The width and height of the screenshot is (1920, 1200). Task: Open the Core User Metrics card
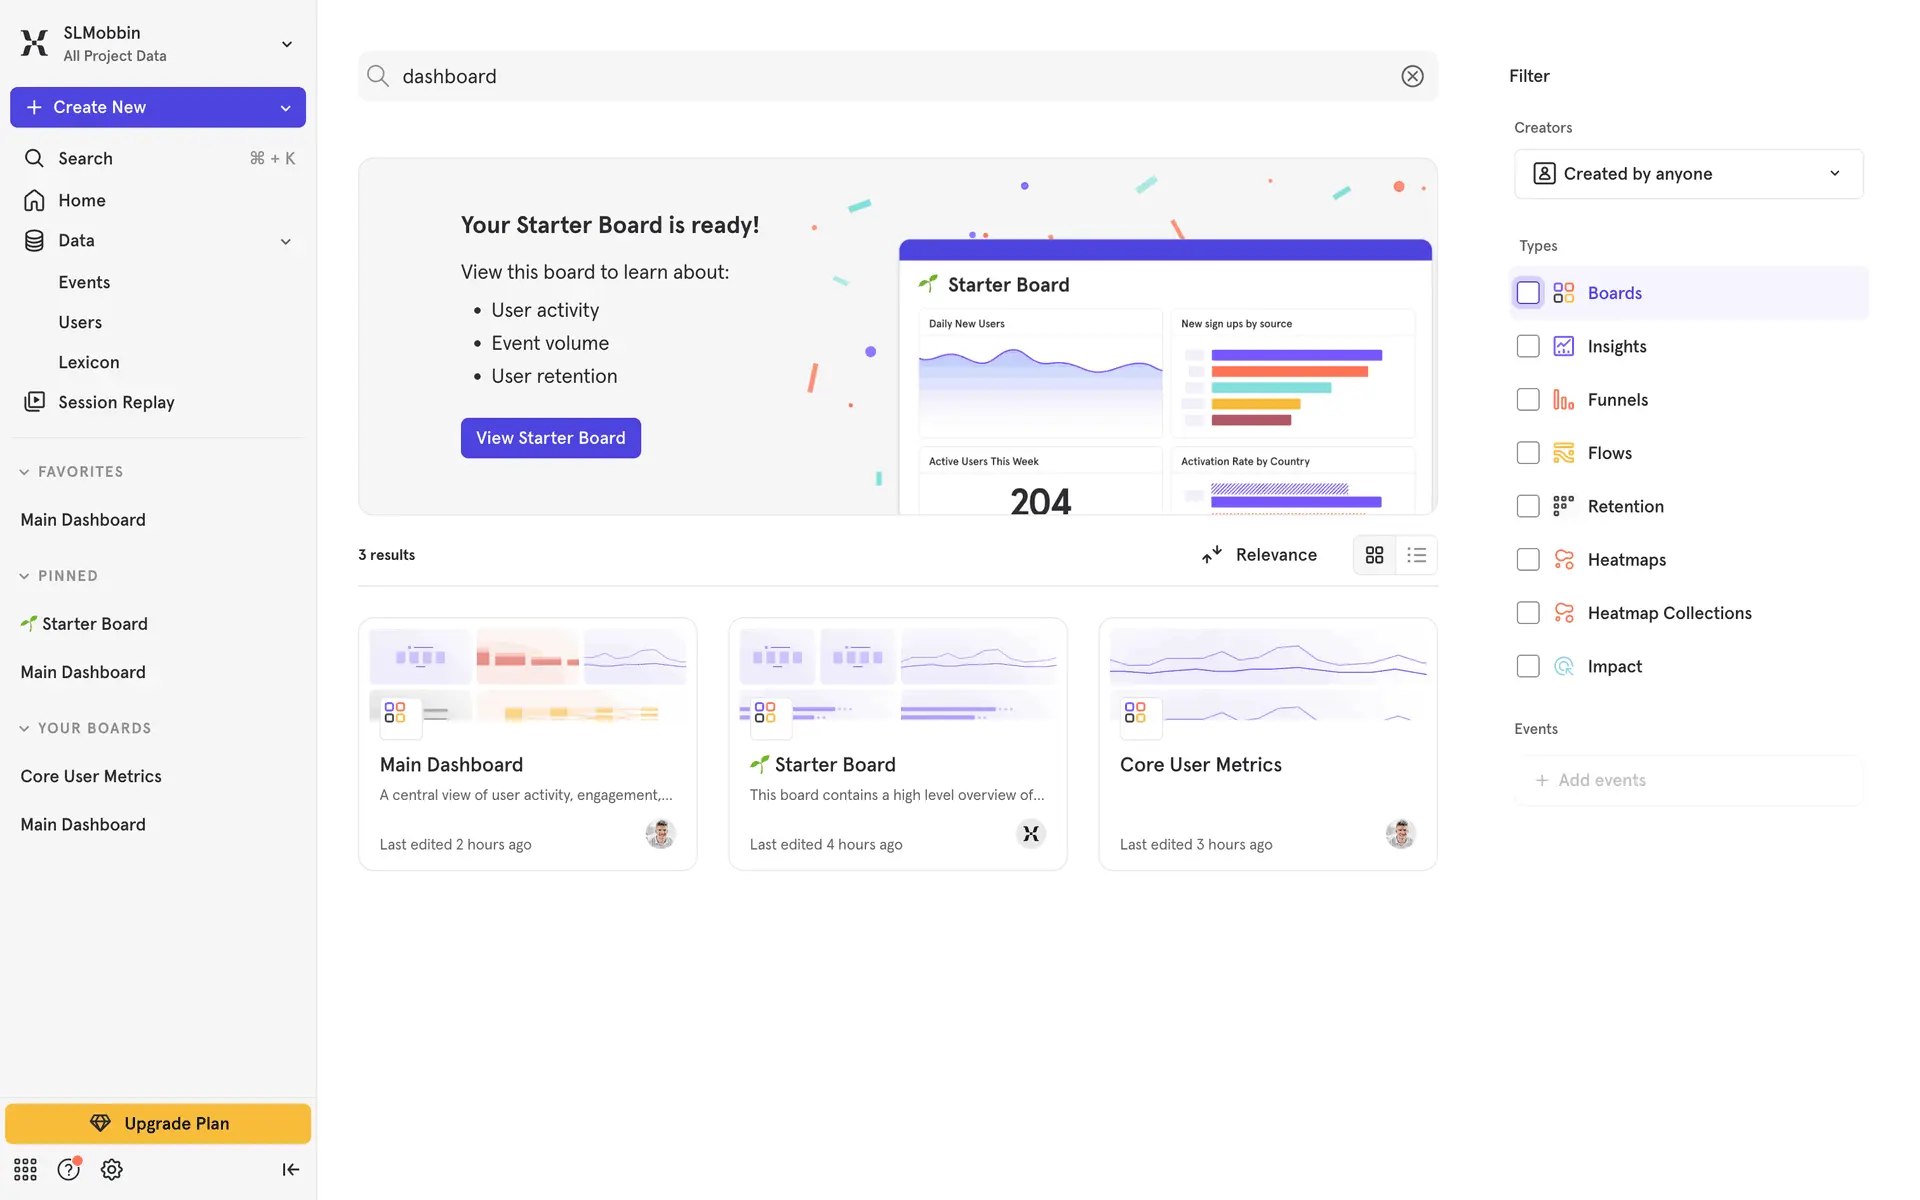[x=1267, y=744]
